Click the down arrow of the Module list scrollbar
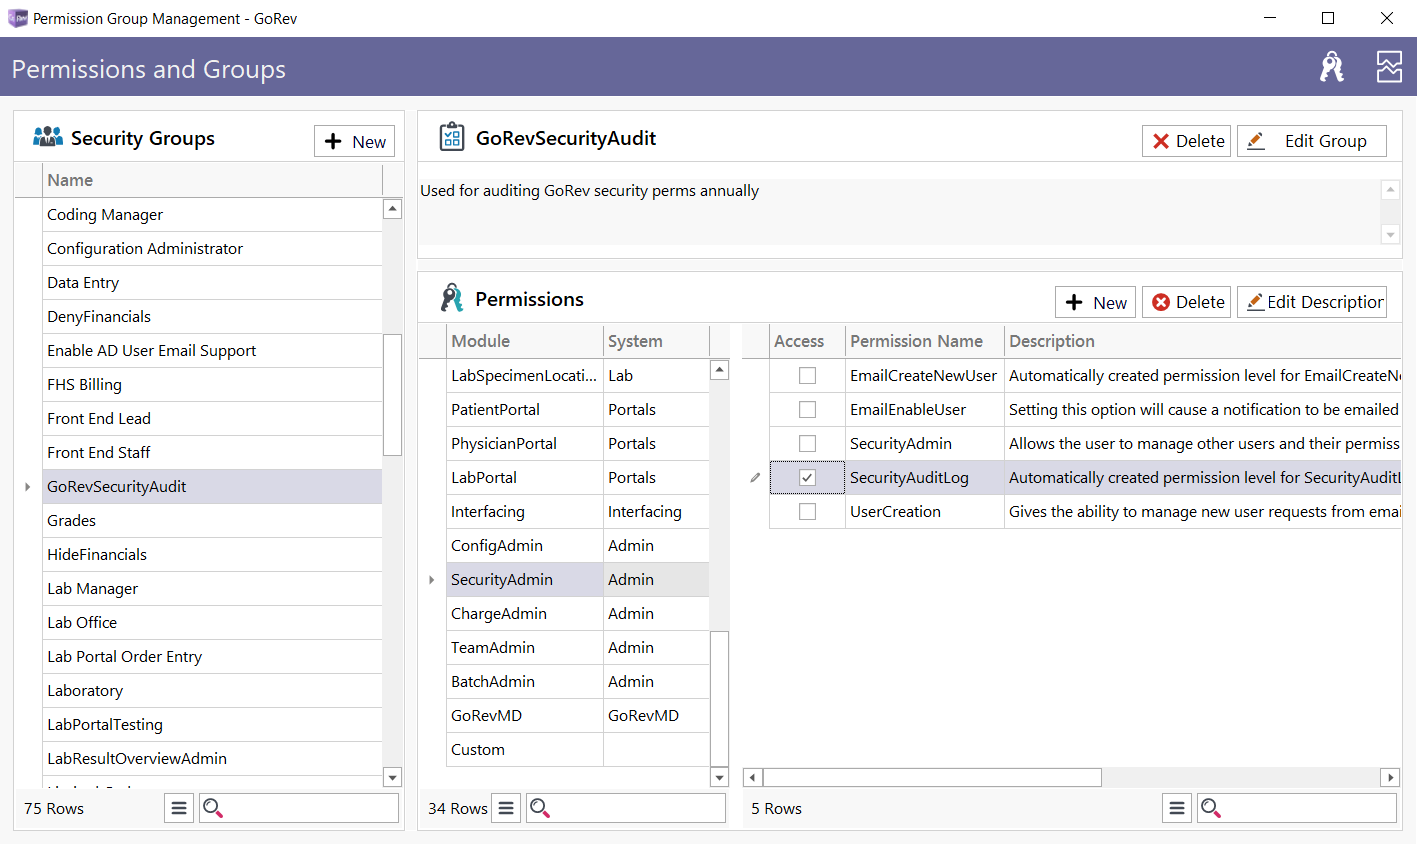 pyautogui.click(x=719, y=777)
